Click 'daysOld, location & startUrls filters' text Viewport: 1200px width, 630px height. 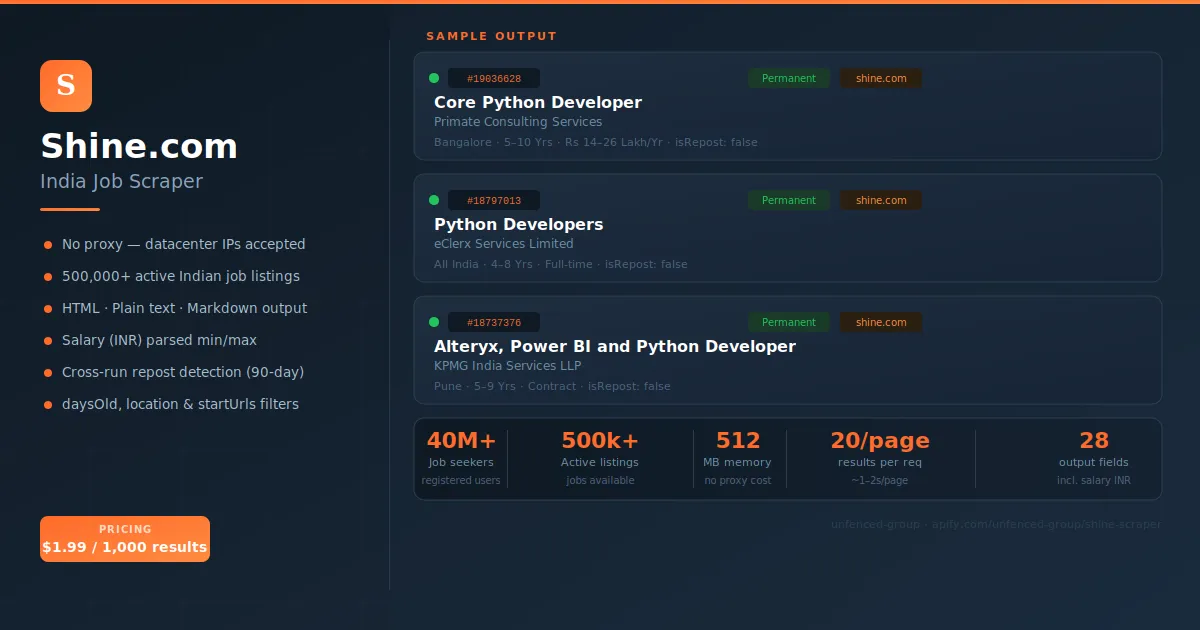pos(180,404)
